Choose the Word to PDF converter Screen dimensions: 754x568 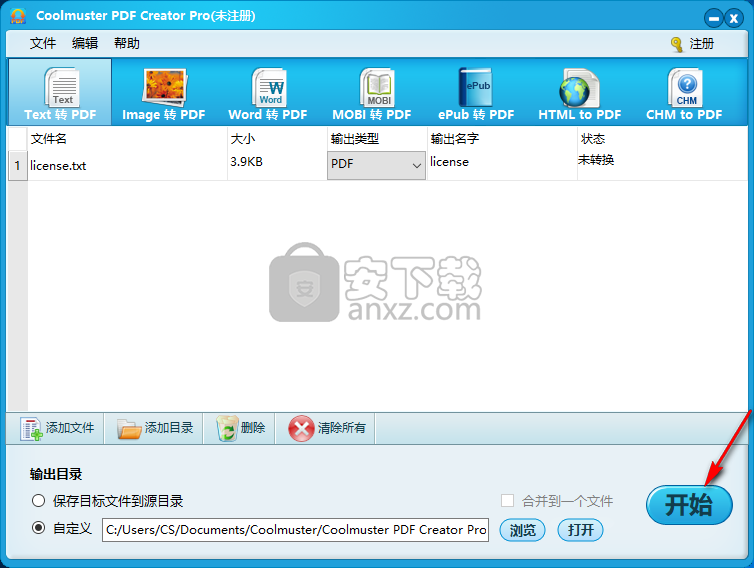click(268, 92)
